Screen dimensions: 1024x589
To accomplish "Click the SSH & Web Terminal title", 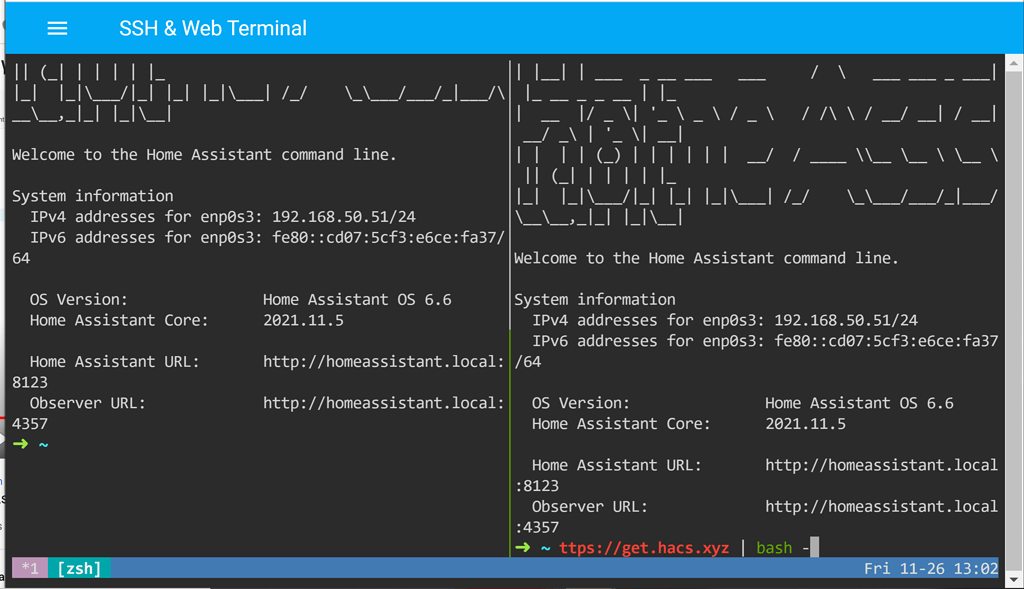I will click(212, 28).
